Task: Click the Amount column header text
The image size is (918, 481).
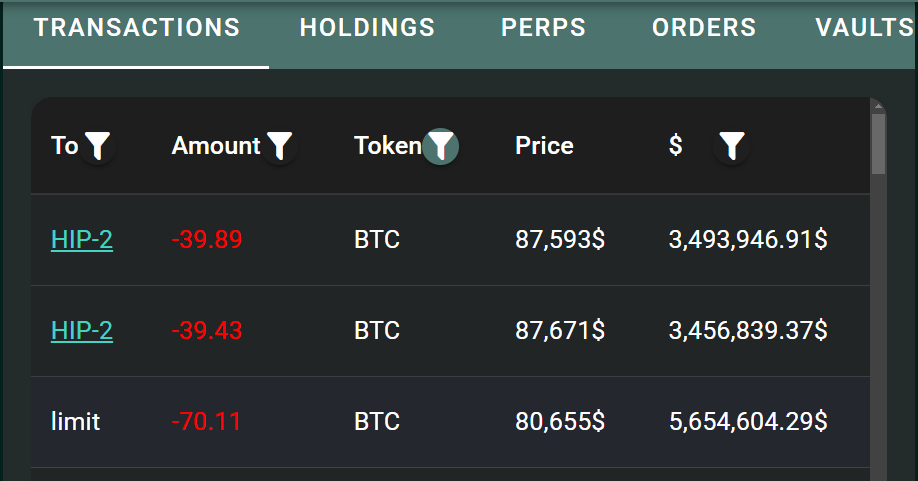Action: [215, 146]
